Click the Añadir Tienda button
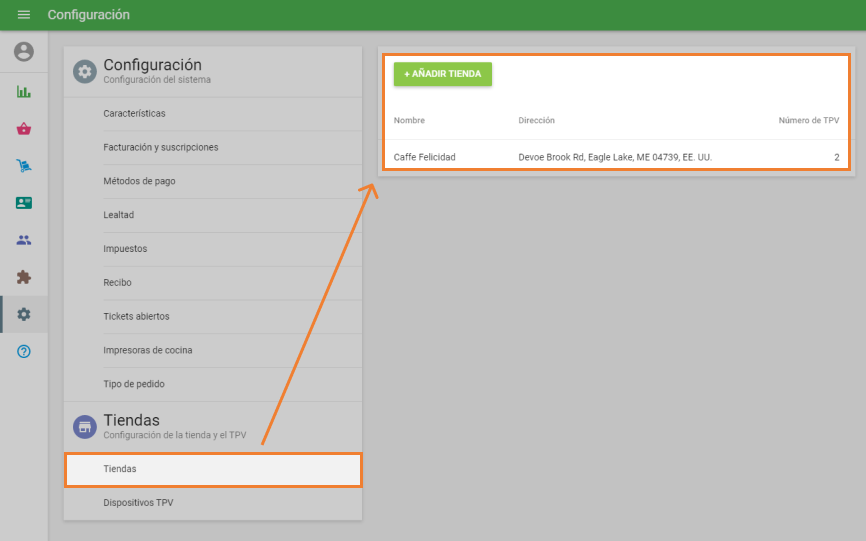This screenshot has width=866, height=541. pos(442,74)
